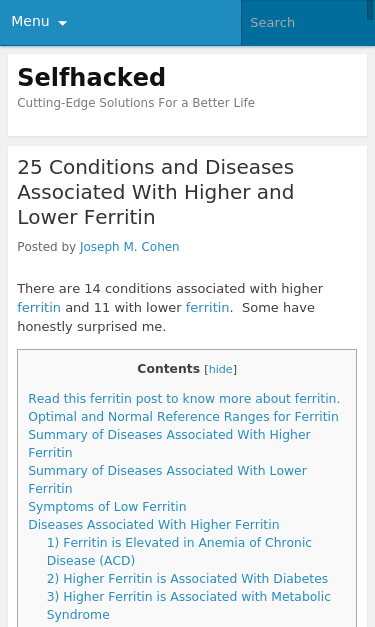Open the Menu dropdown
This screenshot has width=375, height=627.
click(39, 22)
